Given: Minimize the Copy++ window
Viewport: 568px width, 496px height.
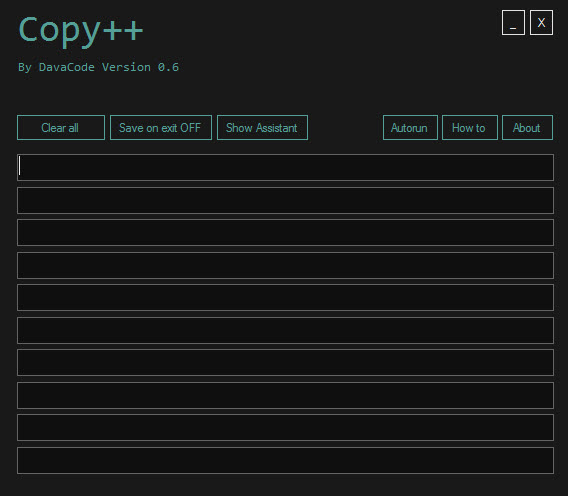Looking at the screenshot, I should click(x=513, y=22).
